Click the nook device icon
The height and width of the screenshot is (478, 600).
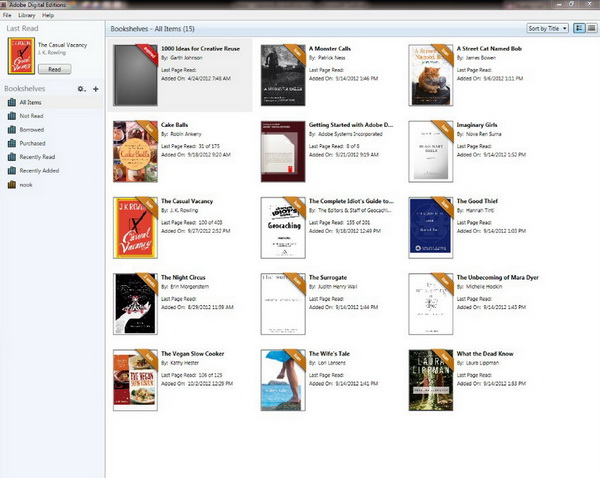click(11, 184)
